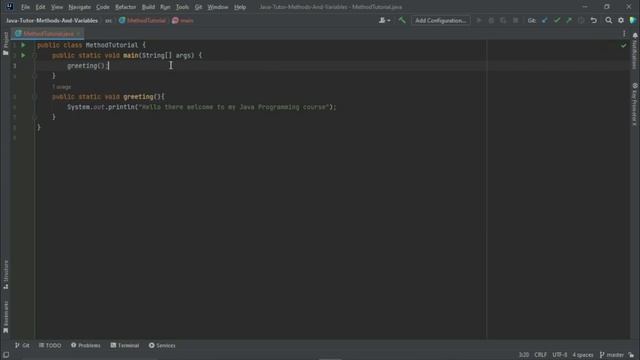Open the Problems tool window tab
640x360 pixels.
coord(86,345)
